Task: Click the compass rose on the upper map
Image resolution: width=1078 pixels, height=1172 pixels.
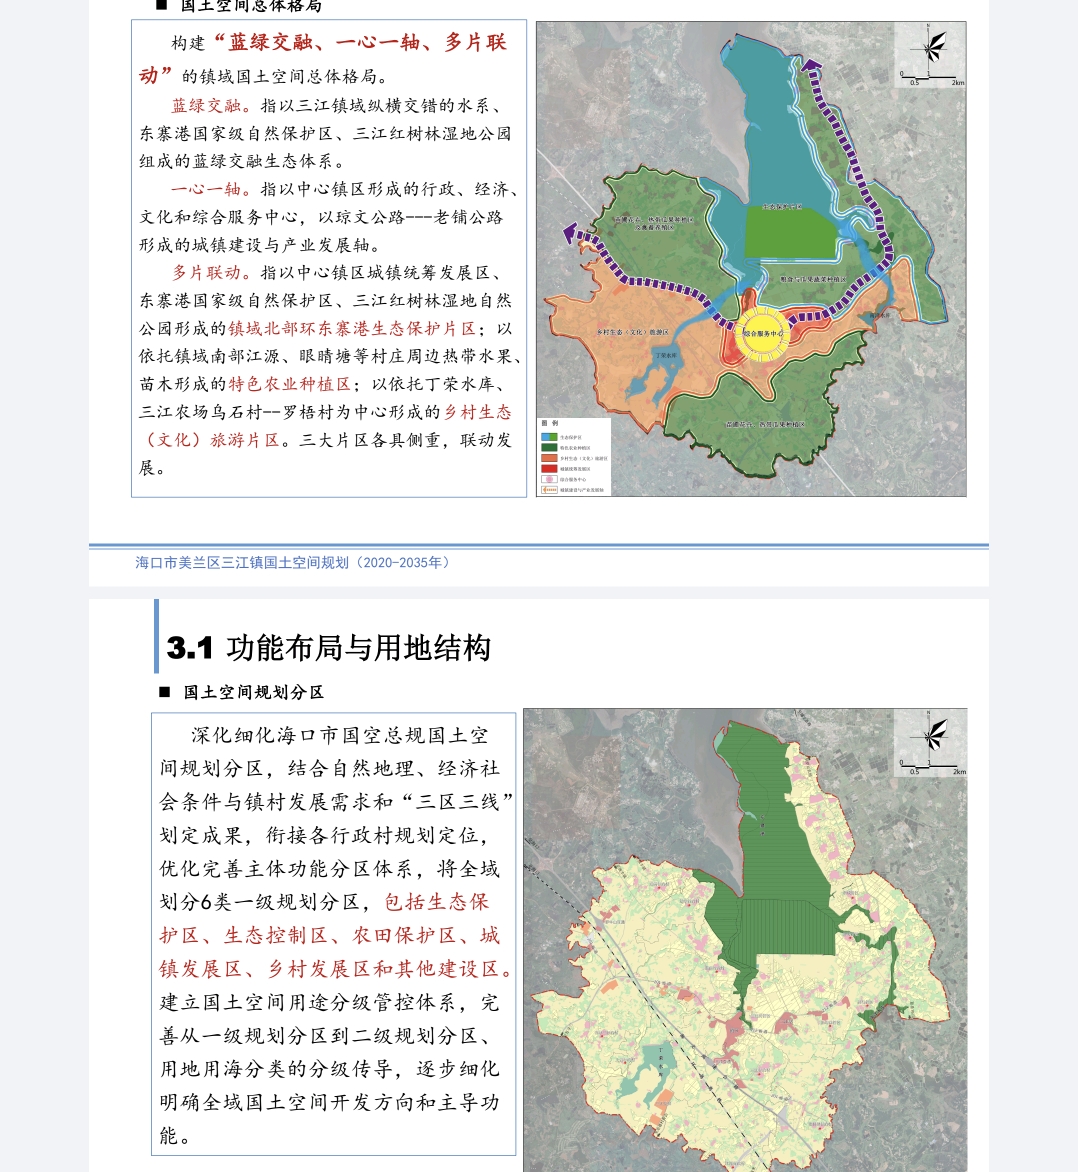Action: pos(931,47)
